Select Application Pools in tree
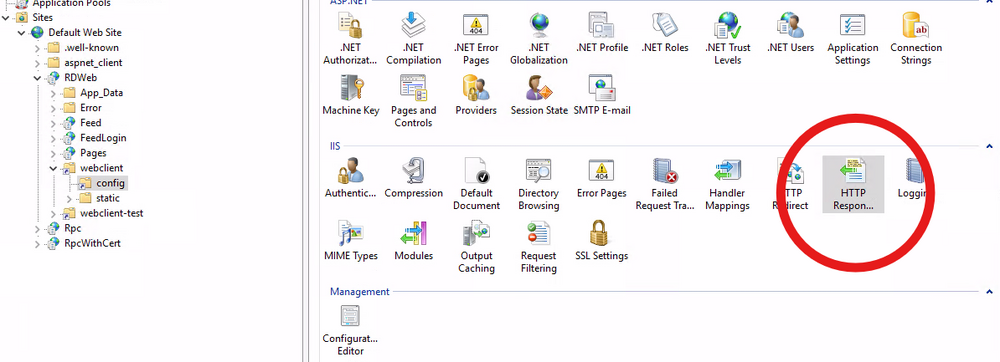Image resolution: width=1000 pixels, height=362 pixels. point(71,3)
